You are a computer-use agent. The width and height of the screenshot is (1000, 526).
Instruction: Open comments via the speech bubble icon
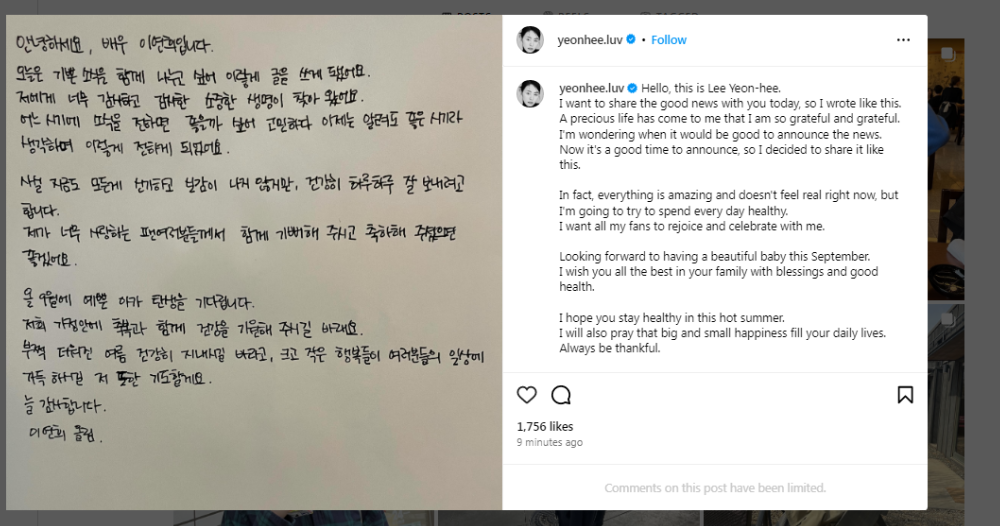click(561, 395)
